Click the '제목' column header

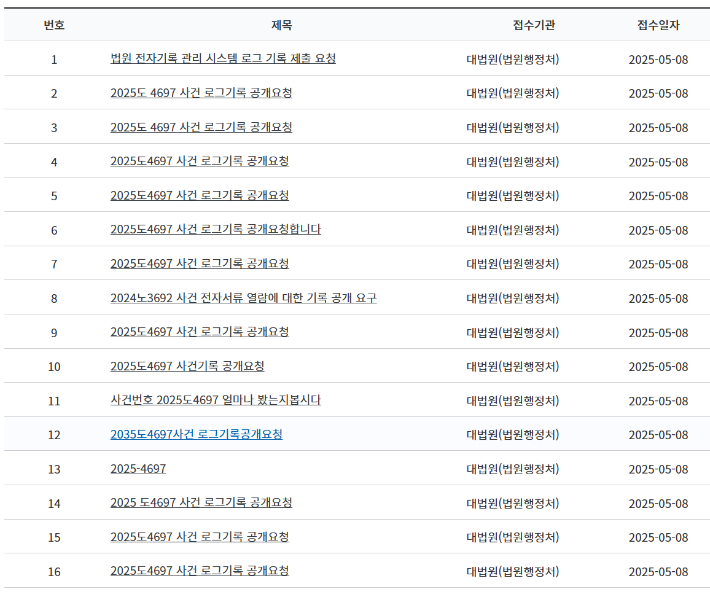coord(282,25)
